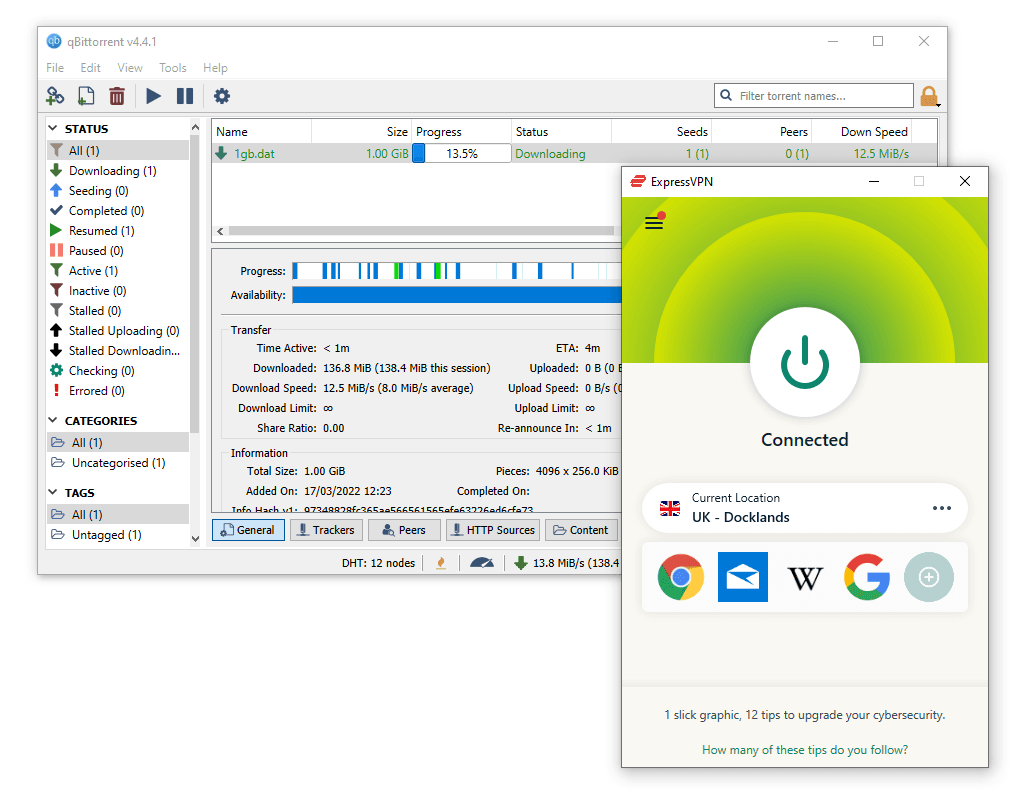This screenshot has width=1023, height=793.
Task: Click the sidebar scroll-down arrow
Action: pos(195,538)
